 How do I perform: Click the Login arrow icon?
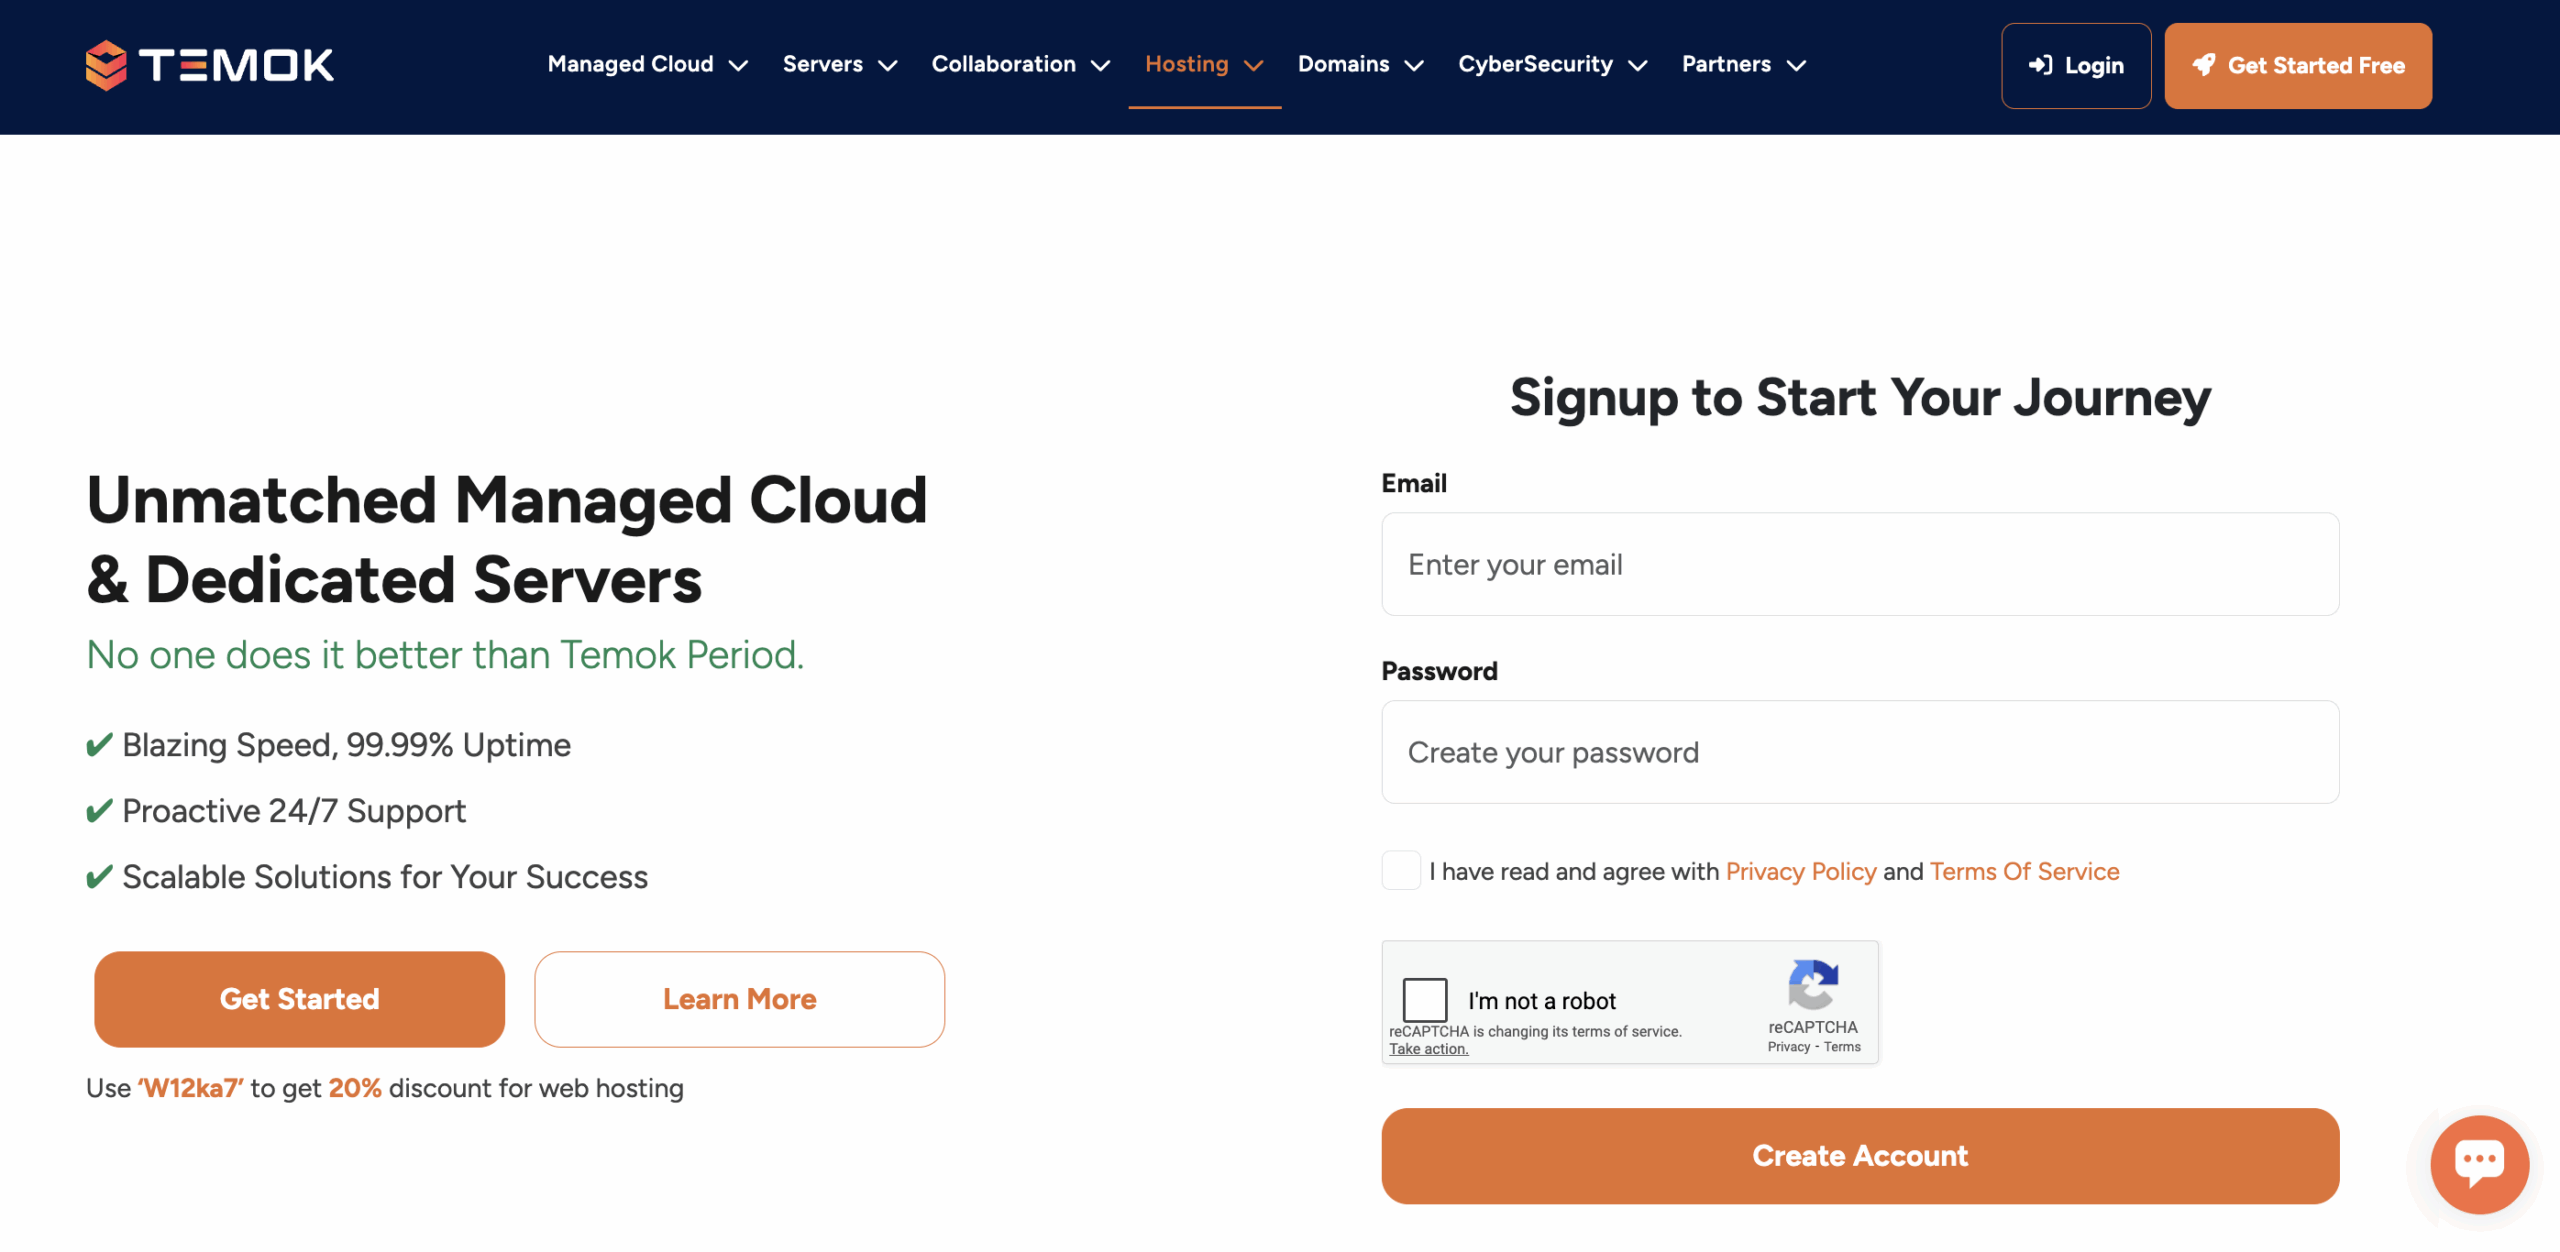click(x=2040, y=66)
